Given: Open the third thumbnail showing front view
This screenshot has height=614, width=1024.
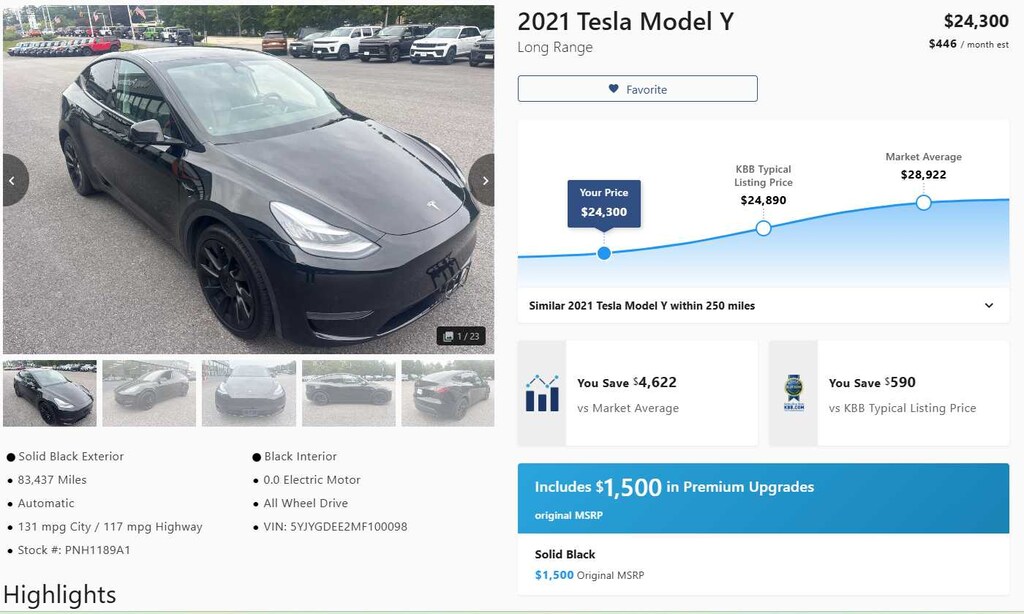Looking at the screenshot, I should (249, 393).
